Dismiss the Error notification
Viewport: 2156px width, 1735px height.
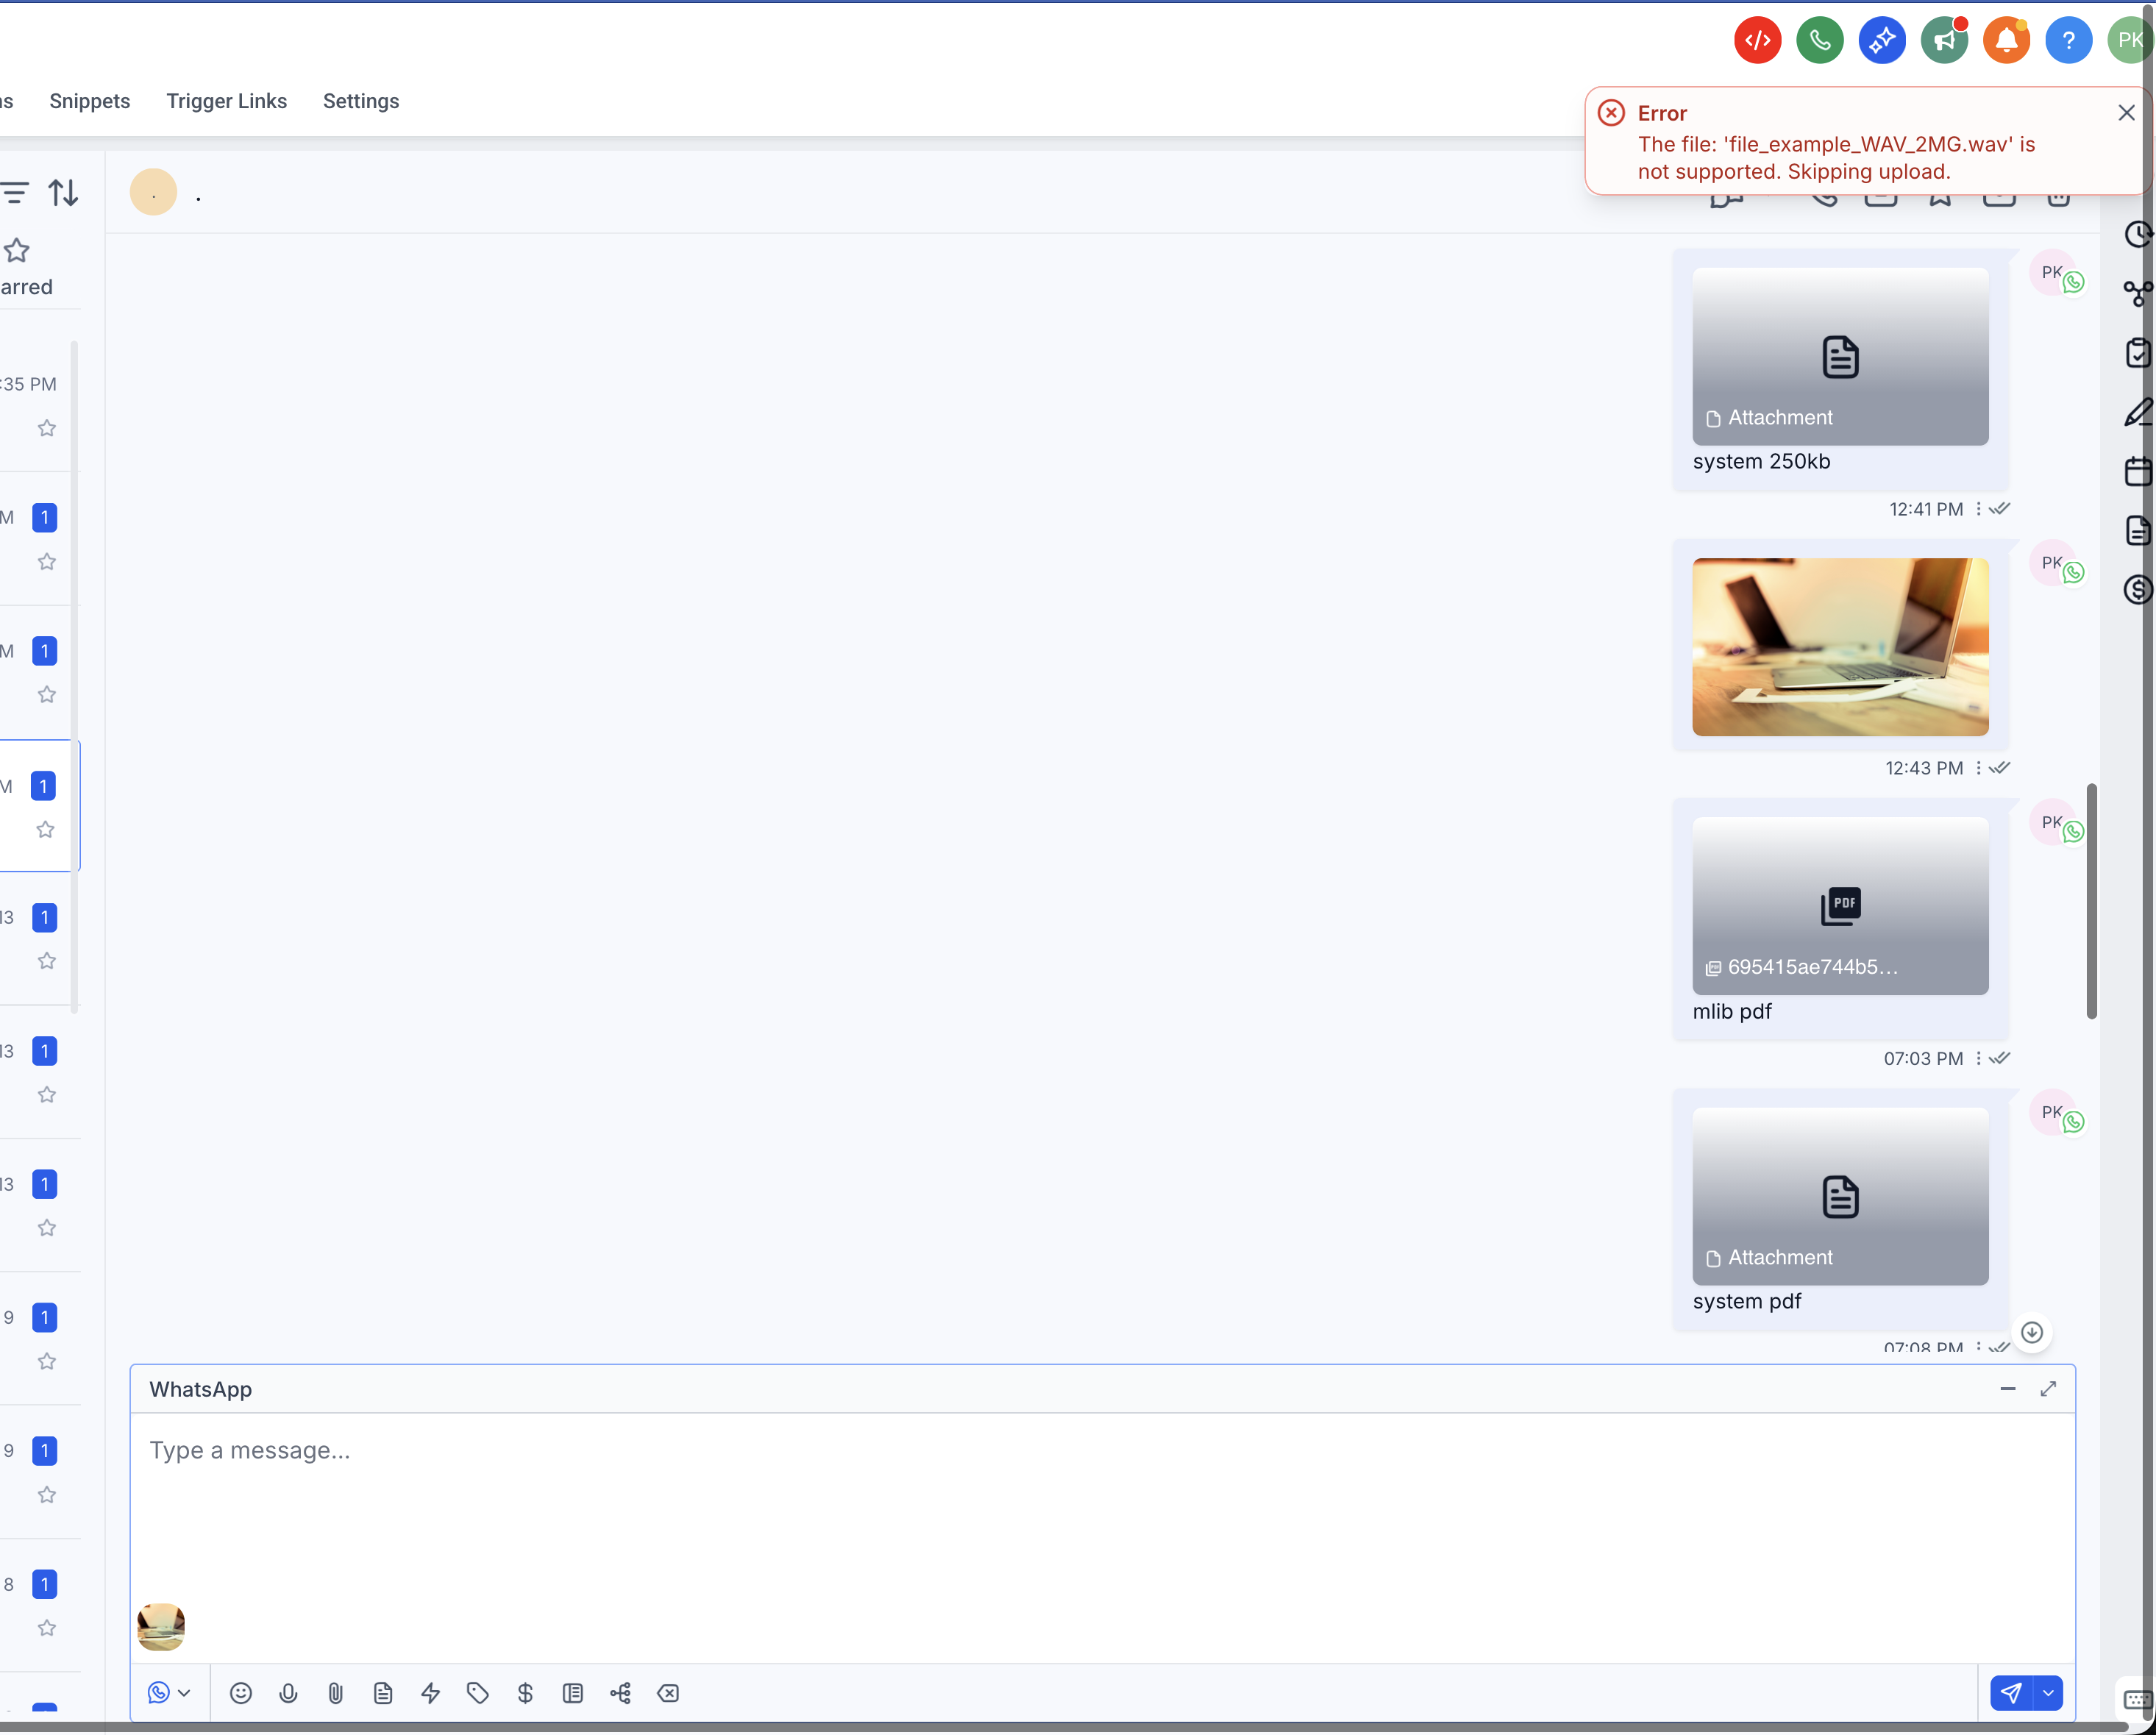pos(2126,113)
